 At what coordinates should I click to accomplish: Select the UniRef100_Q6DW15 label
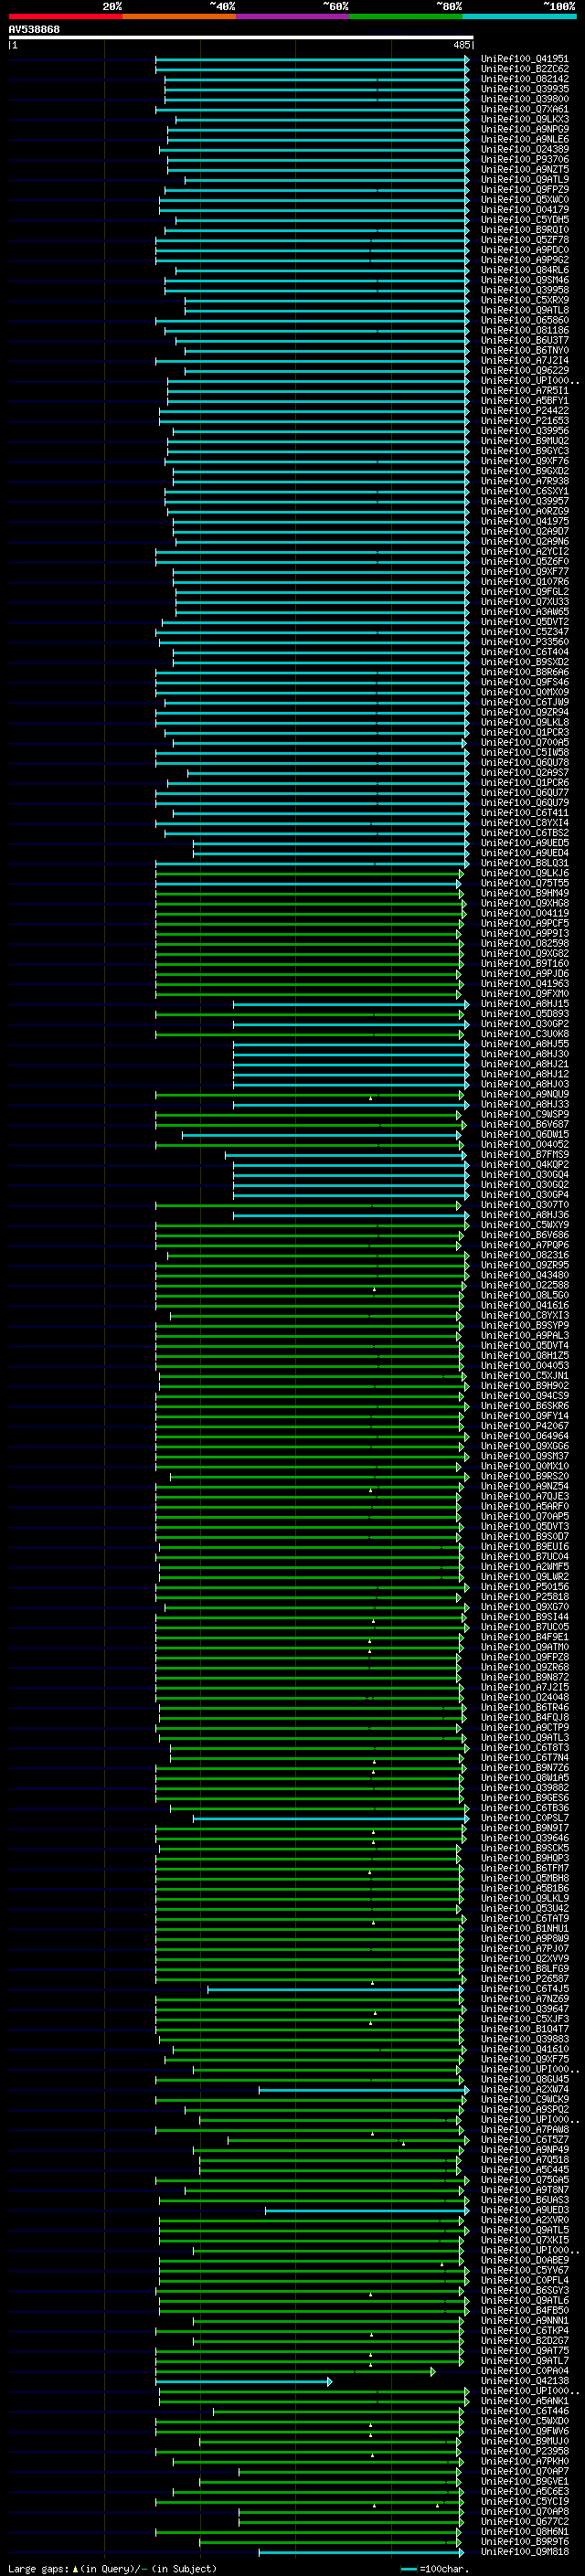coord(524,1134)
